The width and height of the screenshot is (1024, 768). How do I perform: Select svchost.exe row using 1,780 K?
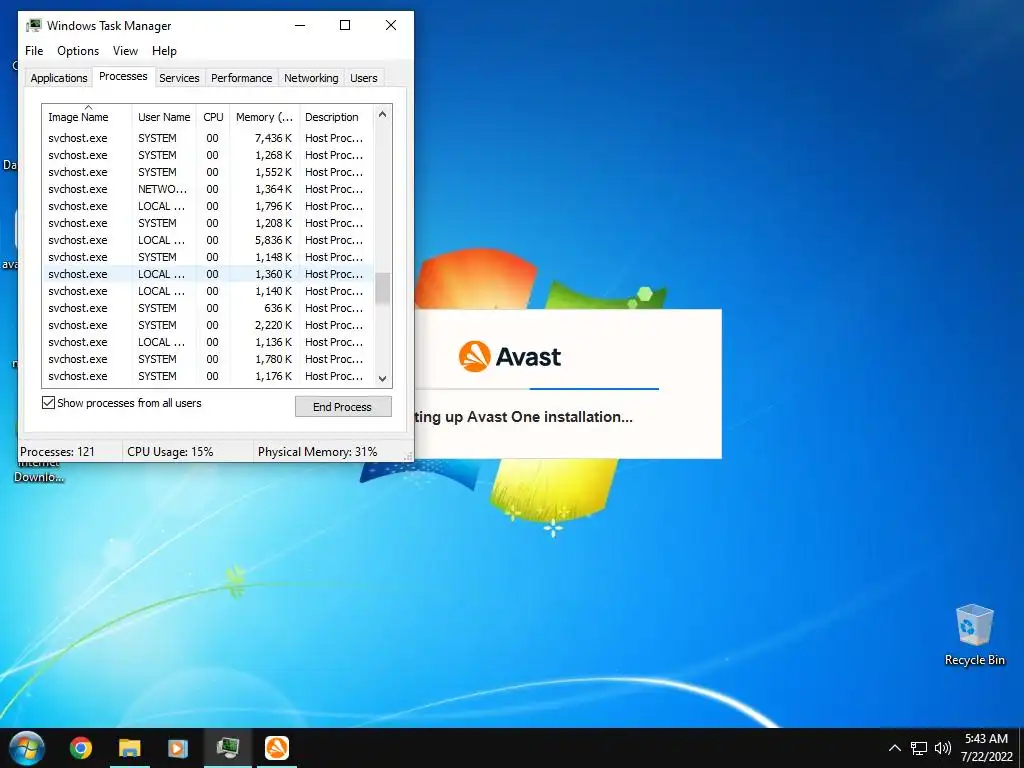208,359
